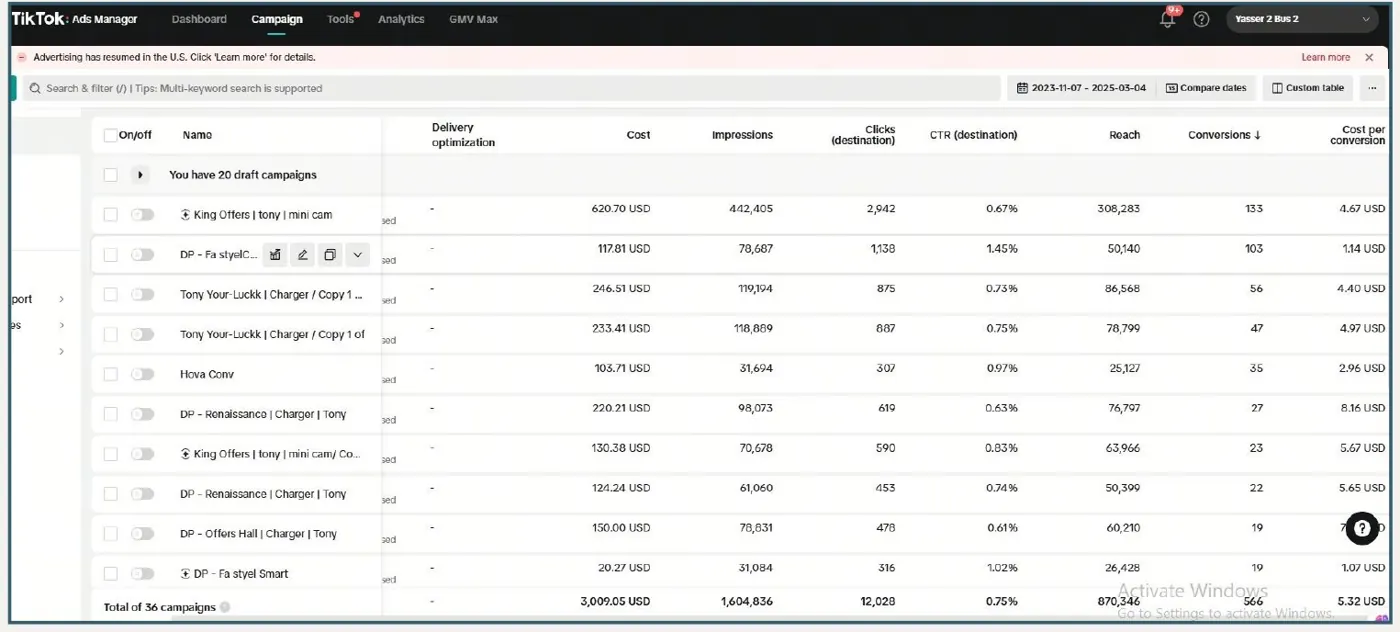Click the TikTok Ads Manager logo

[x=75, y=19]
